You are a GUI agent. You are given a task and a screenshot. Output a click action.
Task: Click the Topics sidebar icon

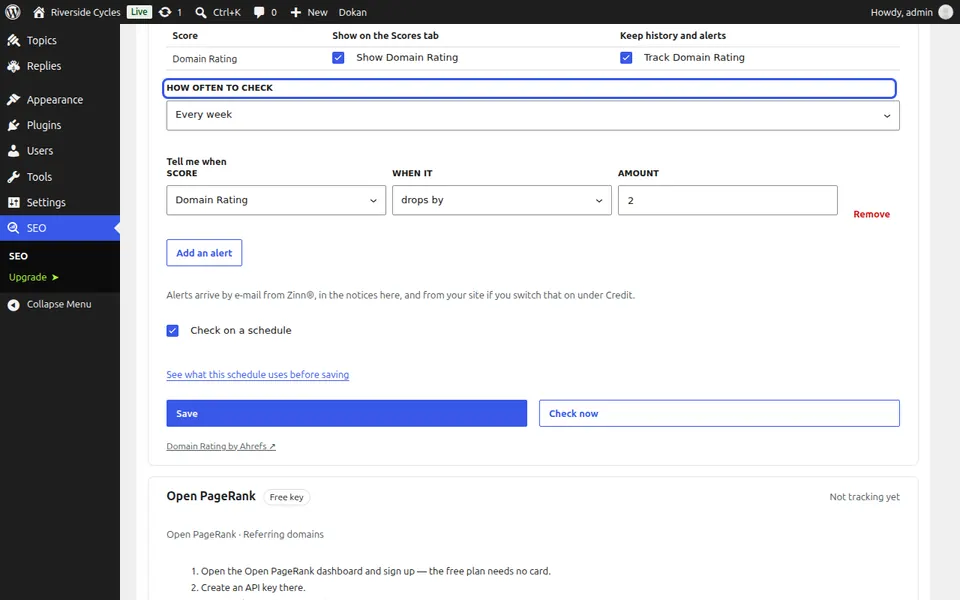click(13, 40)
